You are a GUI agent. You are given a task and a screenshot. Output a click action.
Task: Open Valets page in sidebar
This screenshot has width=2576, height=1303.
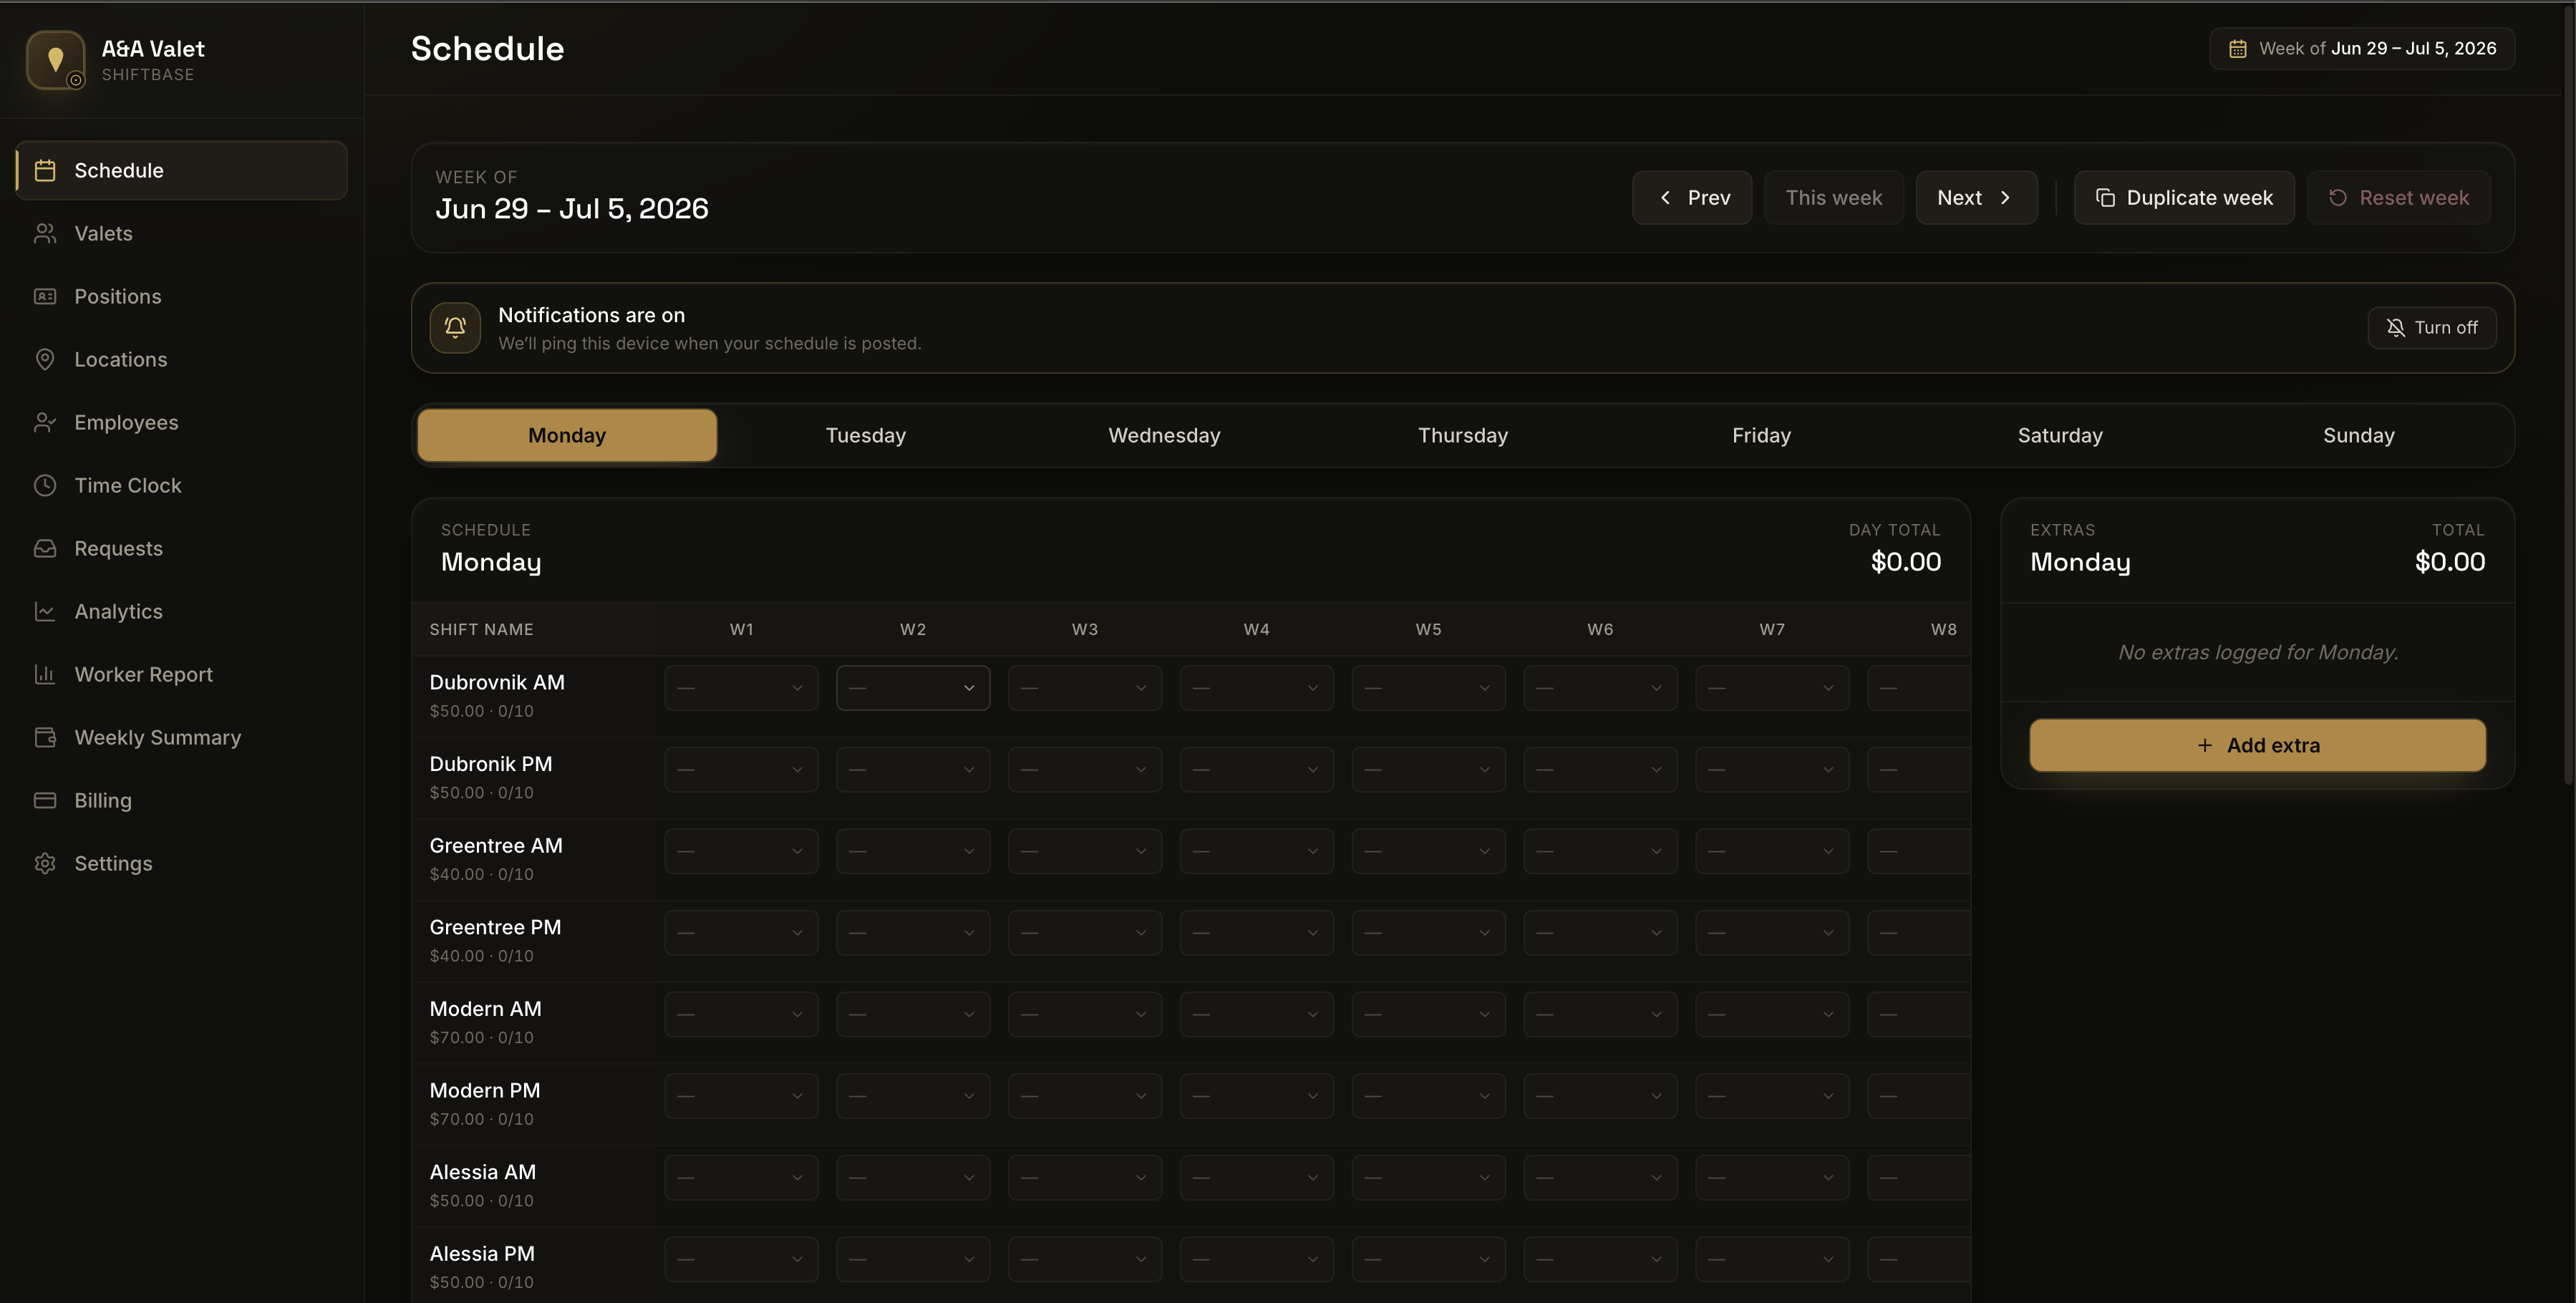[x=182, y=233]
